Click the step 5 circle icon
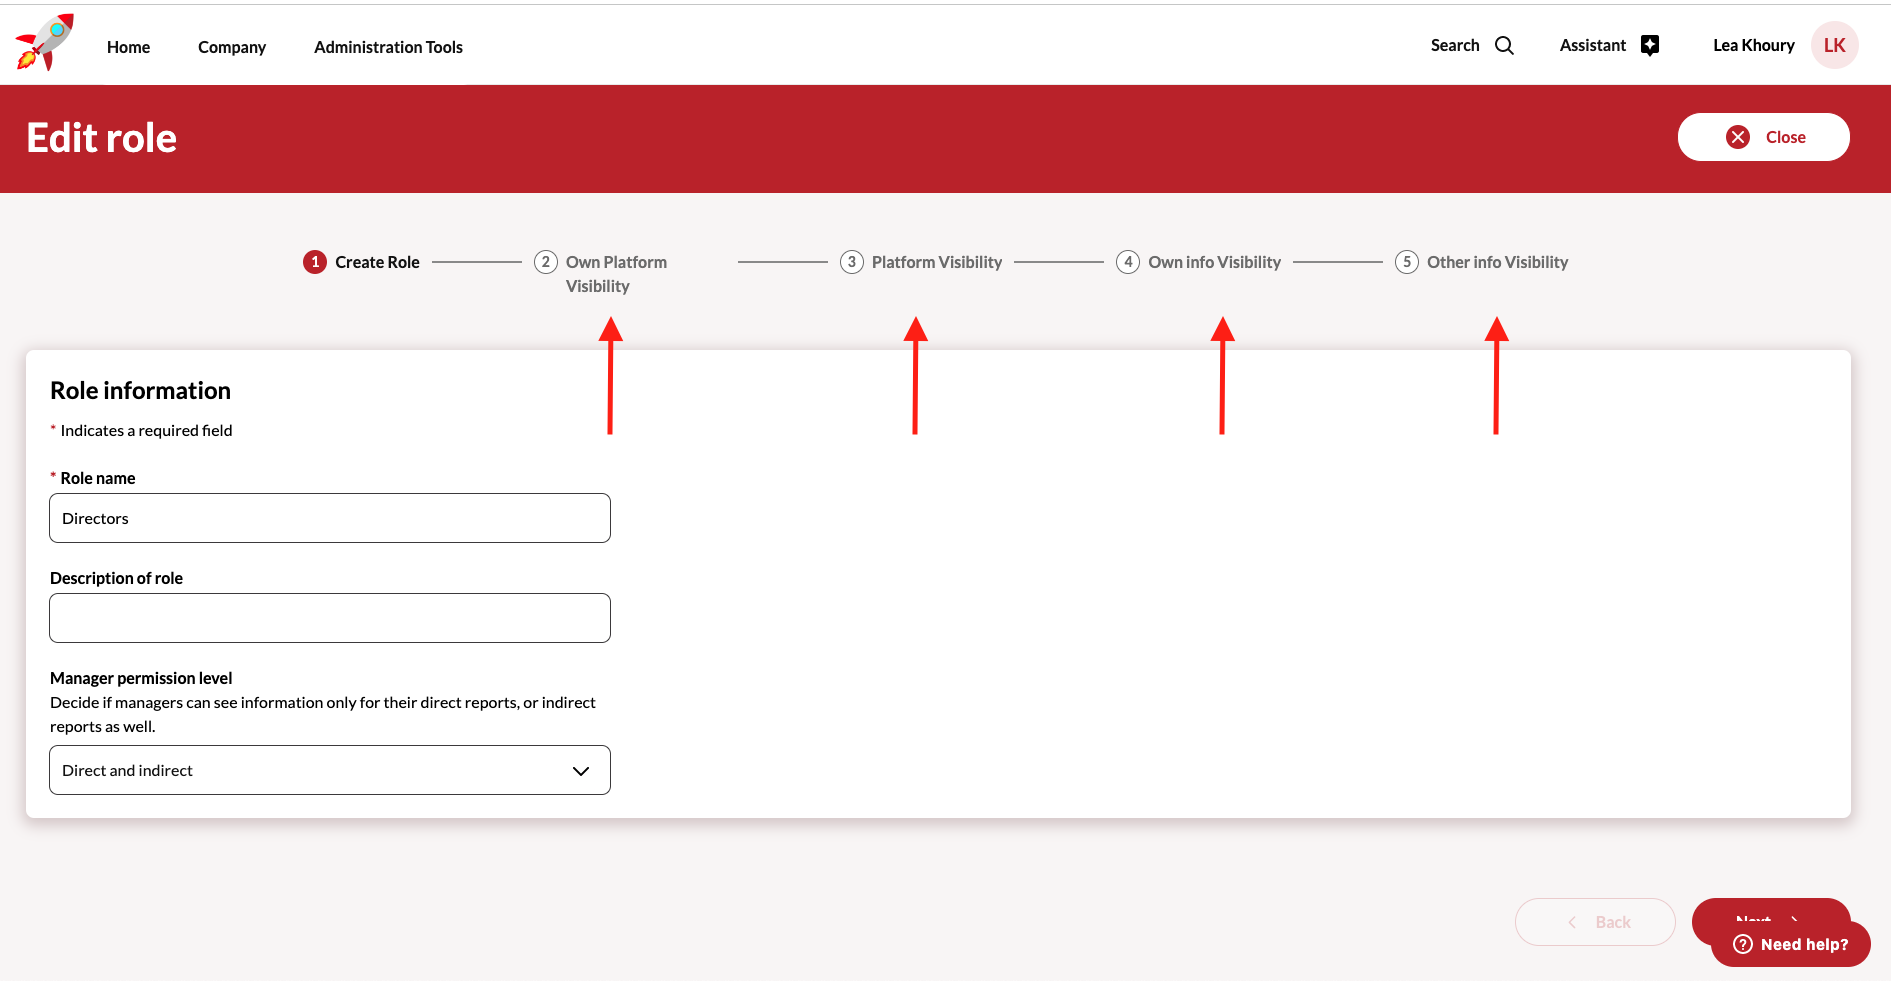Viewport: 1891px width, 981px height. (1406, 262)
